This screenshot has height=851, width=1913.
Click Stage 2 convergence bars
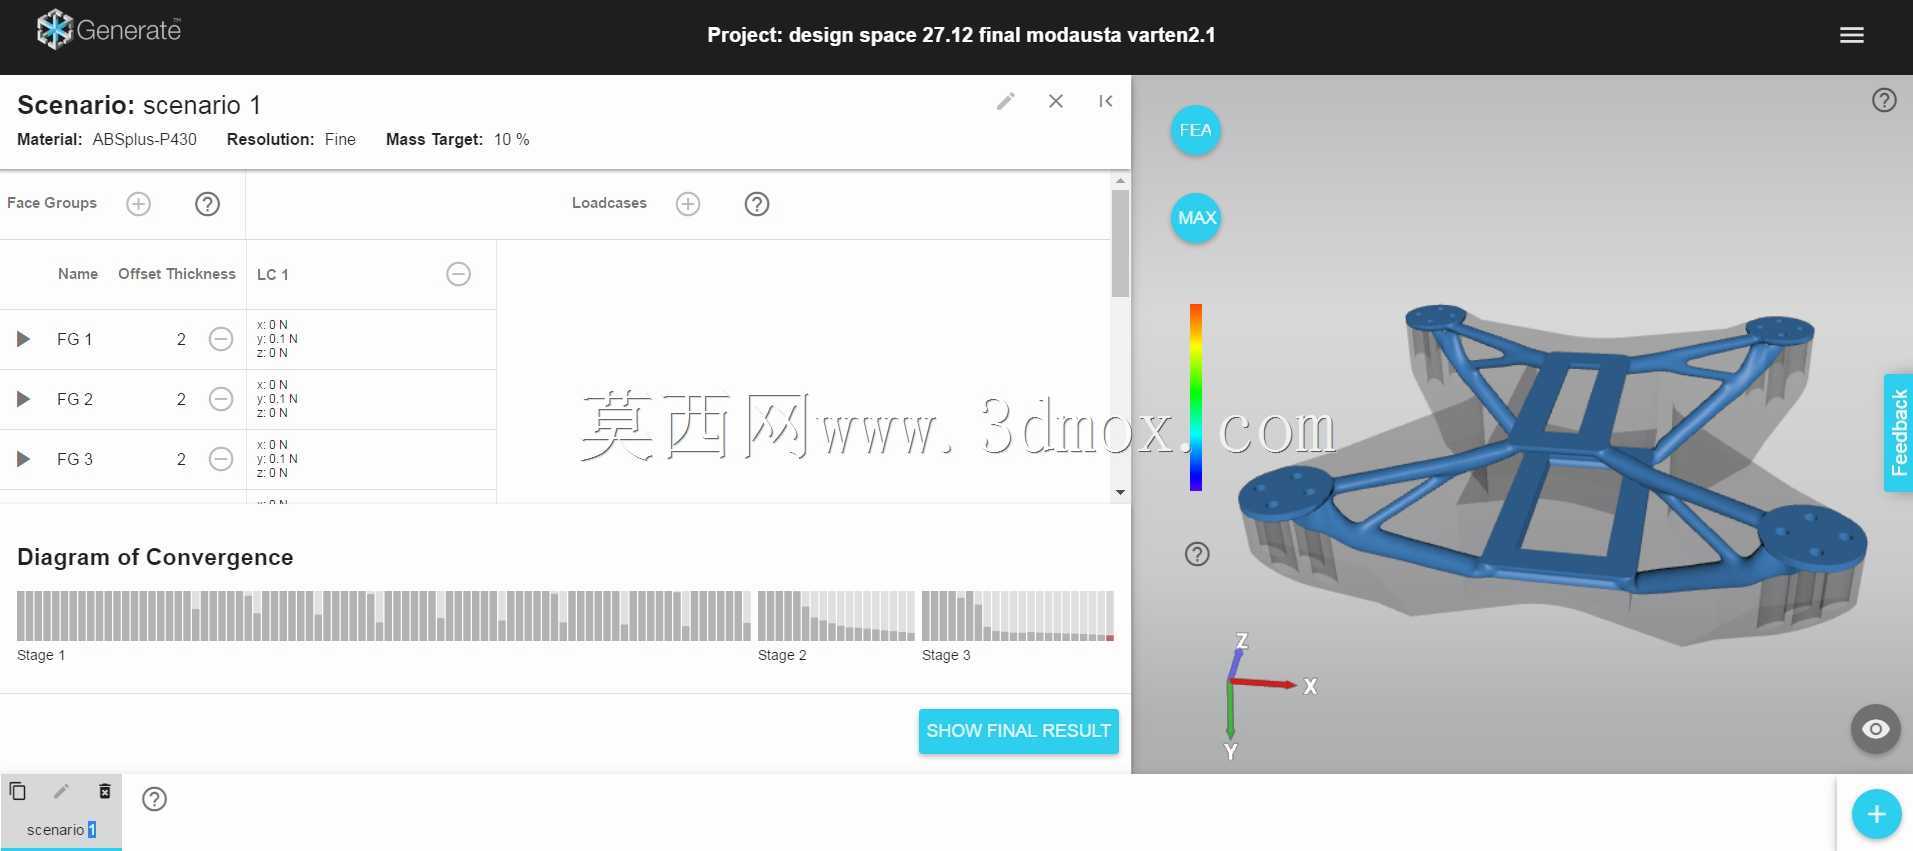(x=836, y=616)
